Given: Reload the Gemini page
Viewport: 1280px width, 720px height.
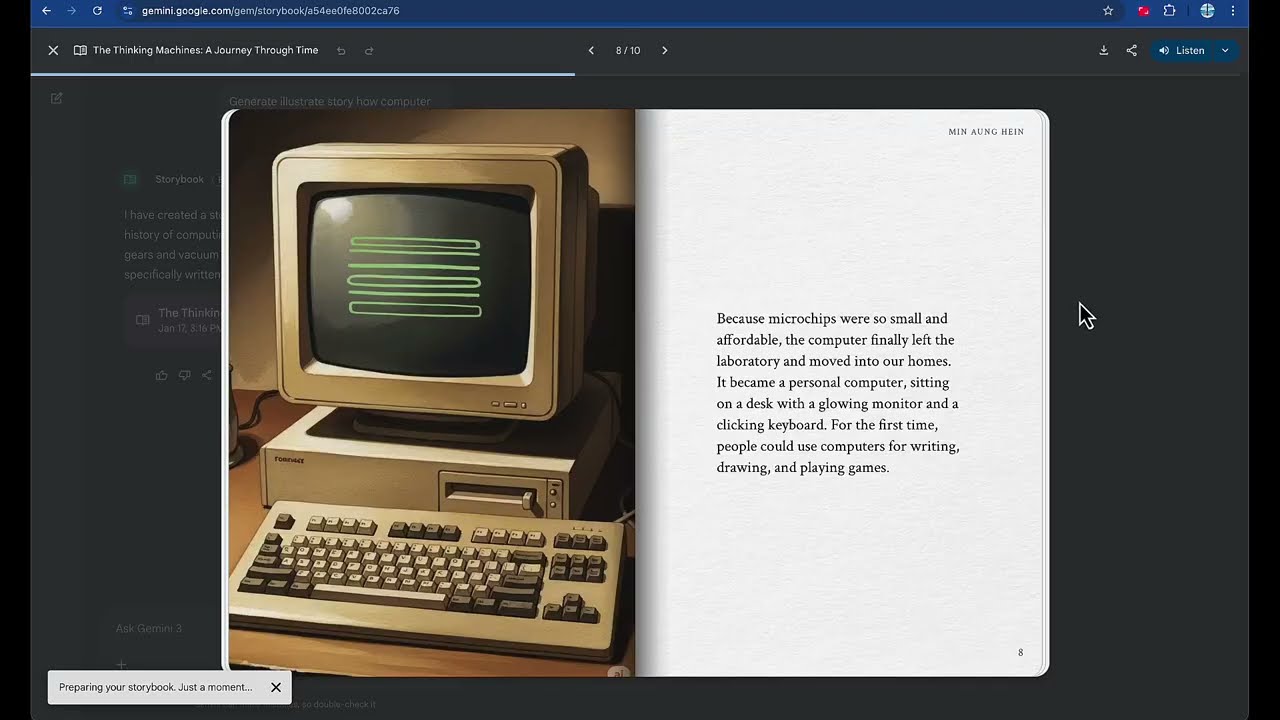Looking at the screenshot, I should (97, 11).
